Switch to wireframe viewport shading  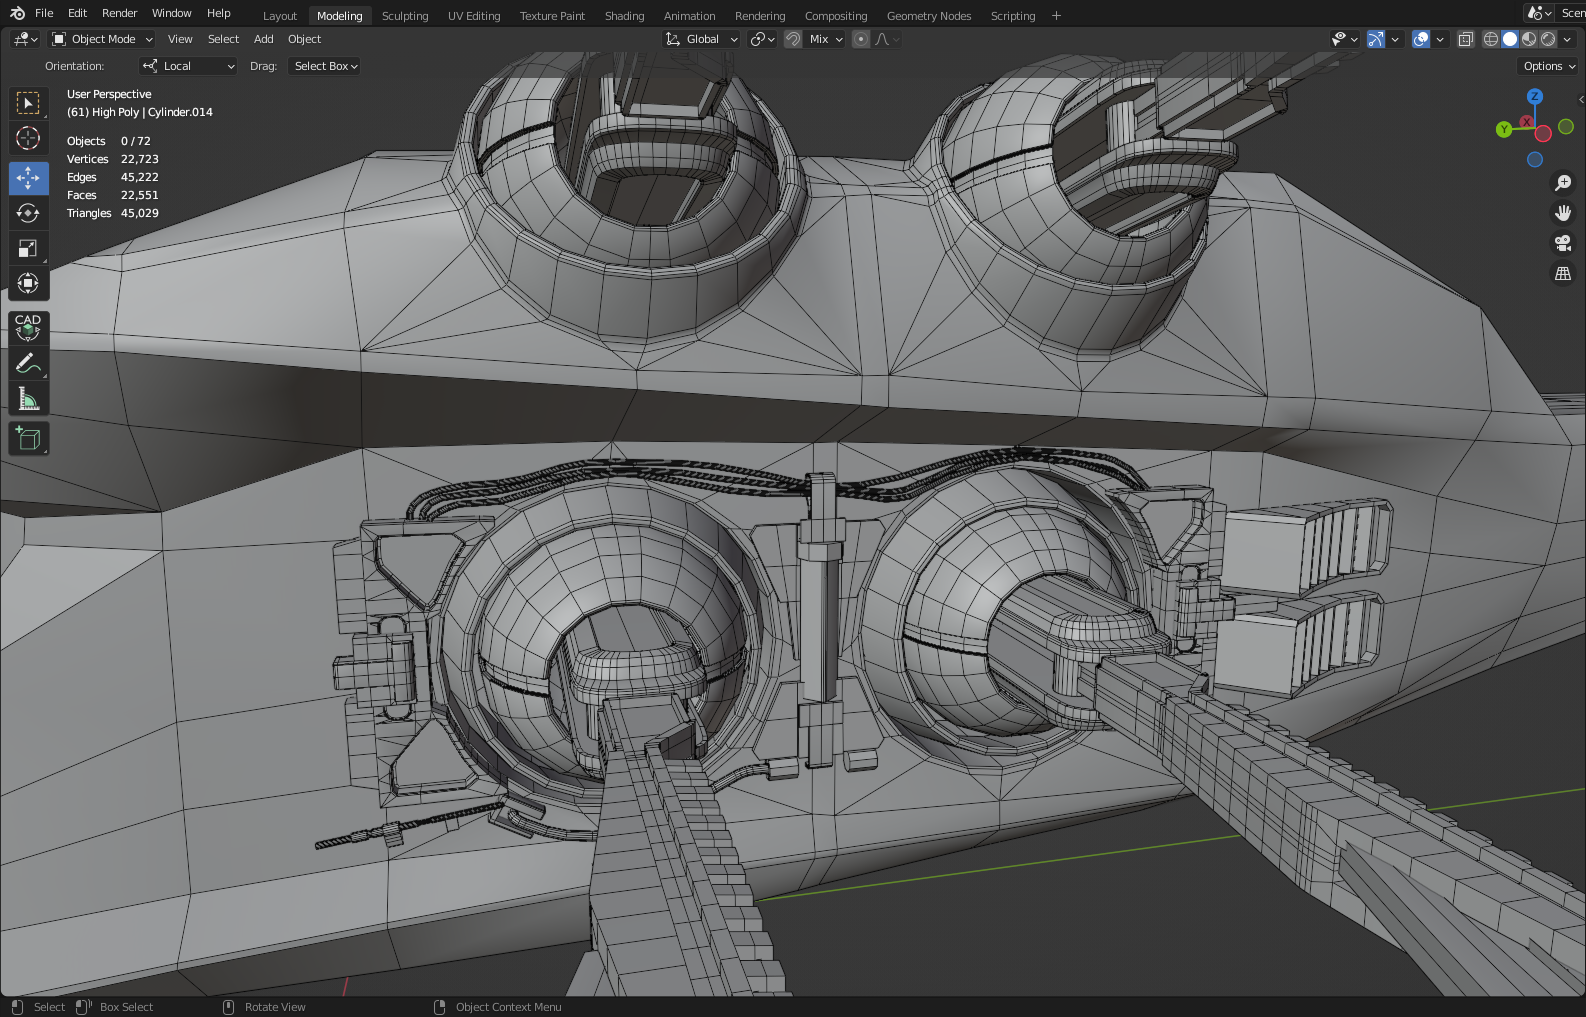[1490, 39]
